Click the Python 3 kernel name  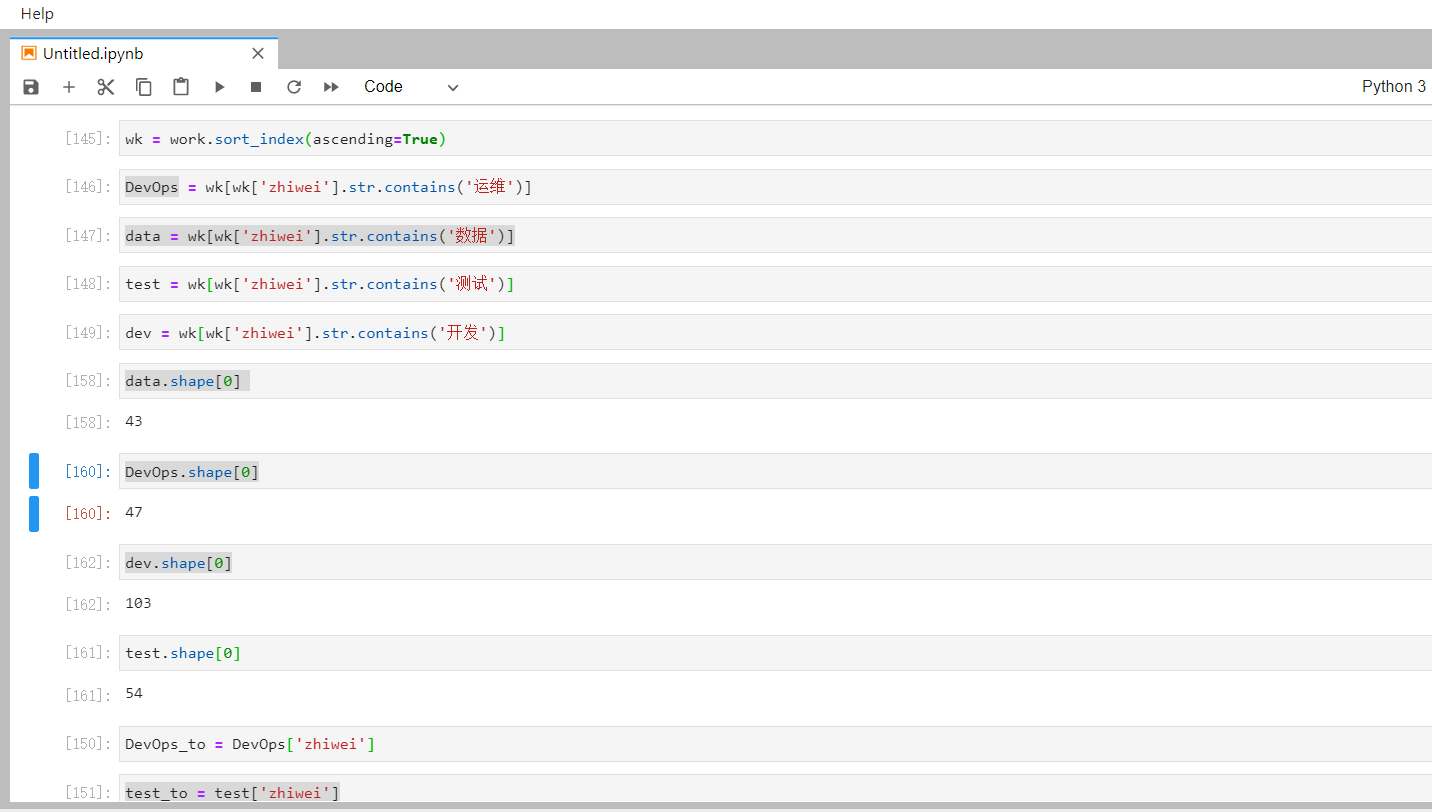pos(1394,87)
